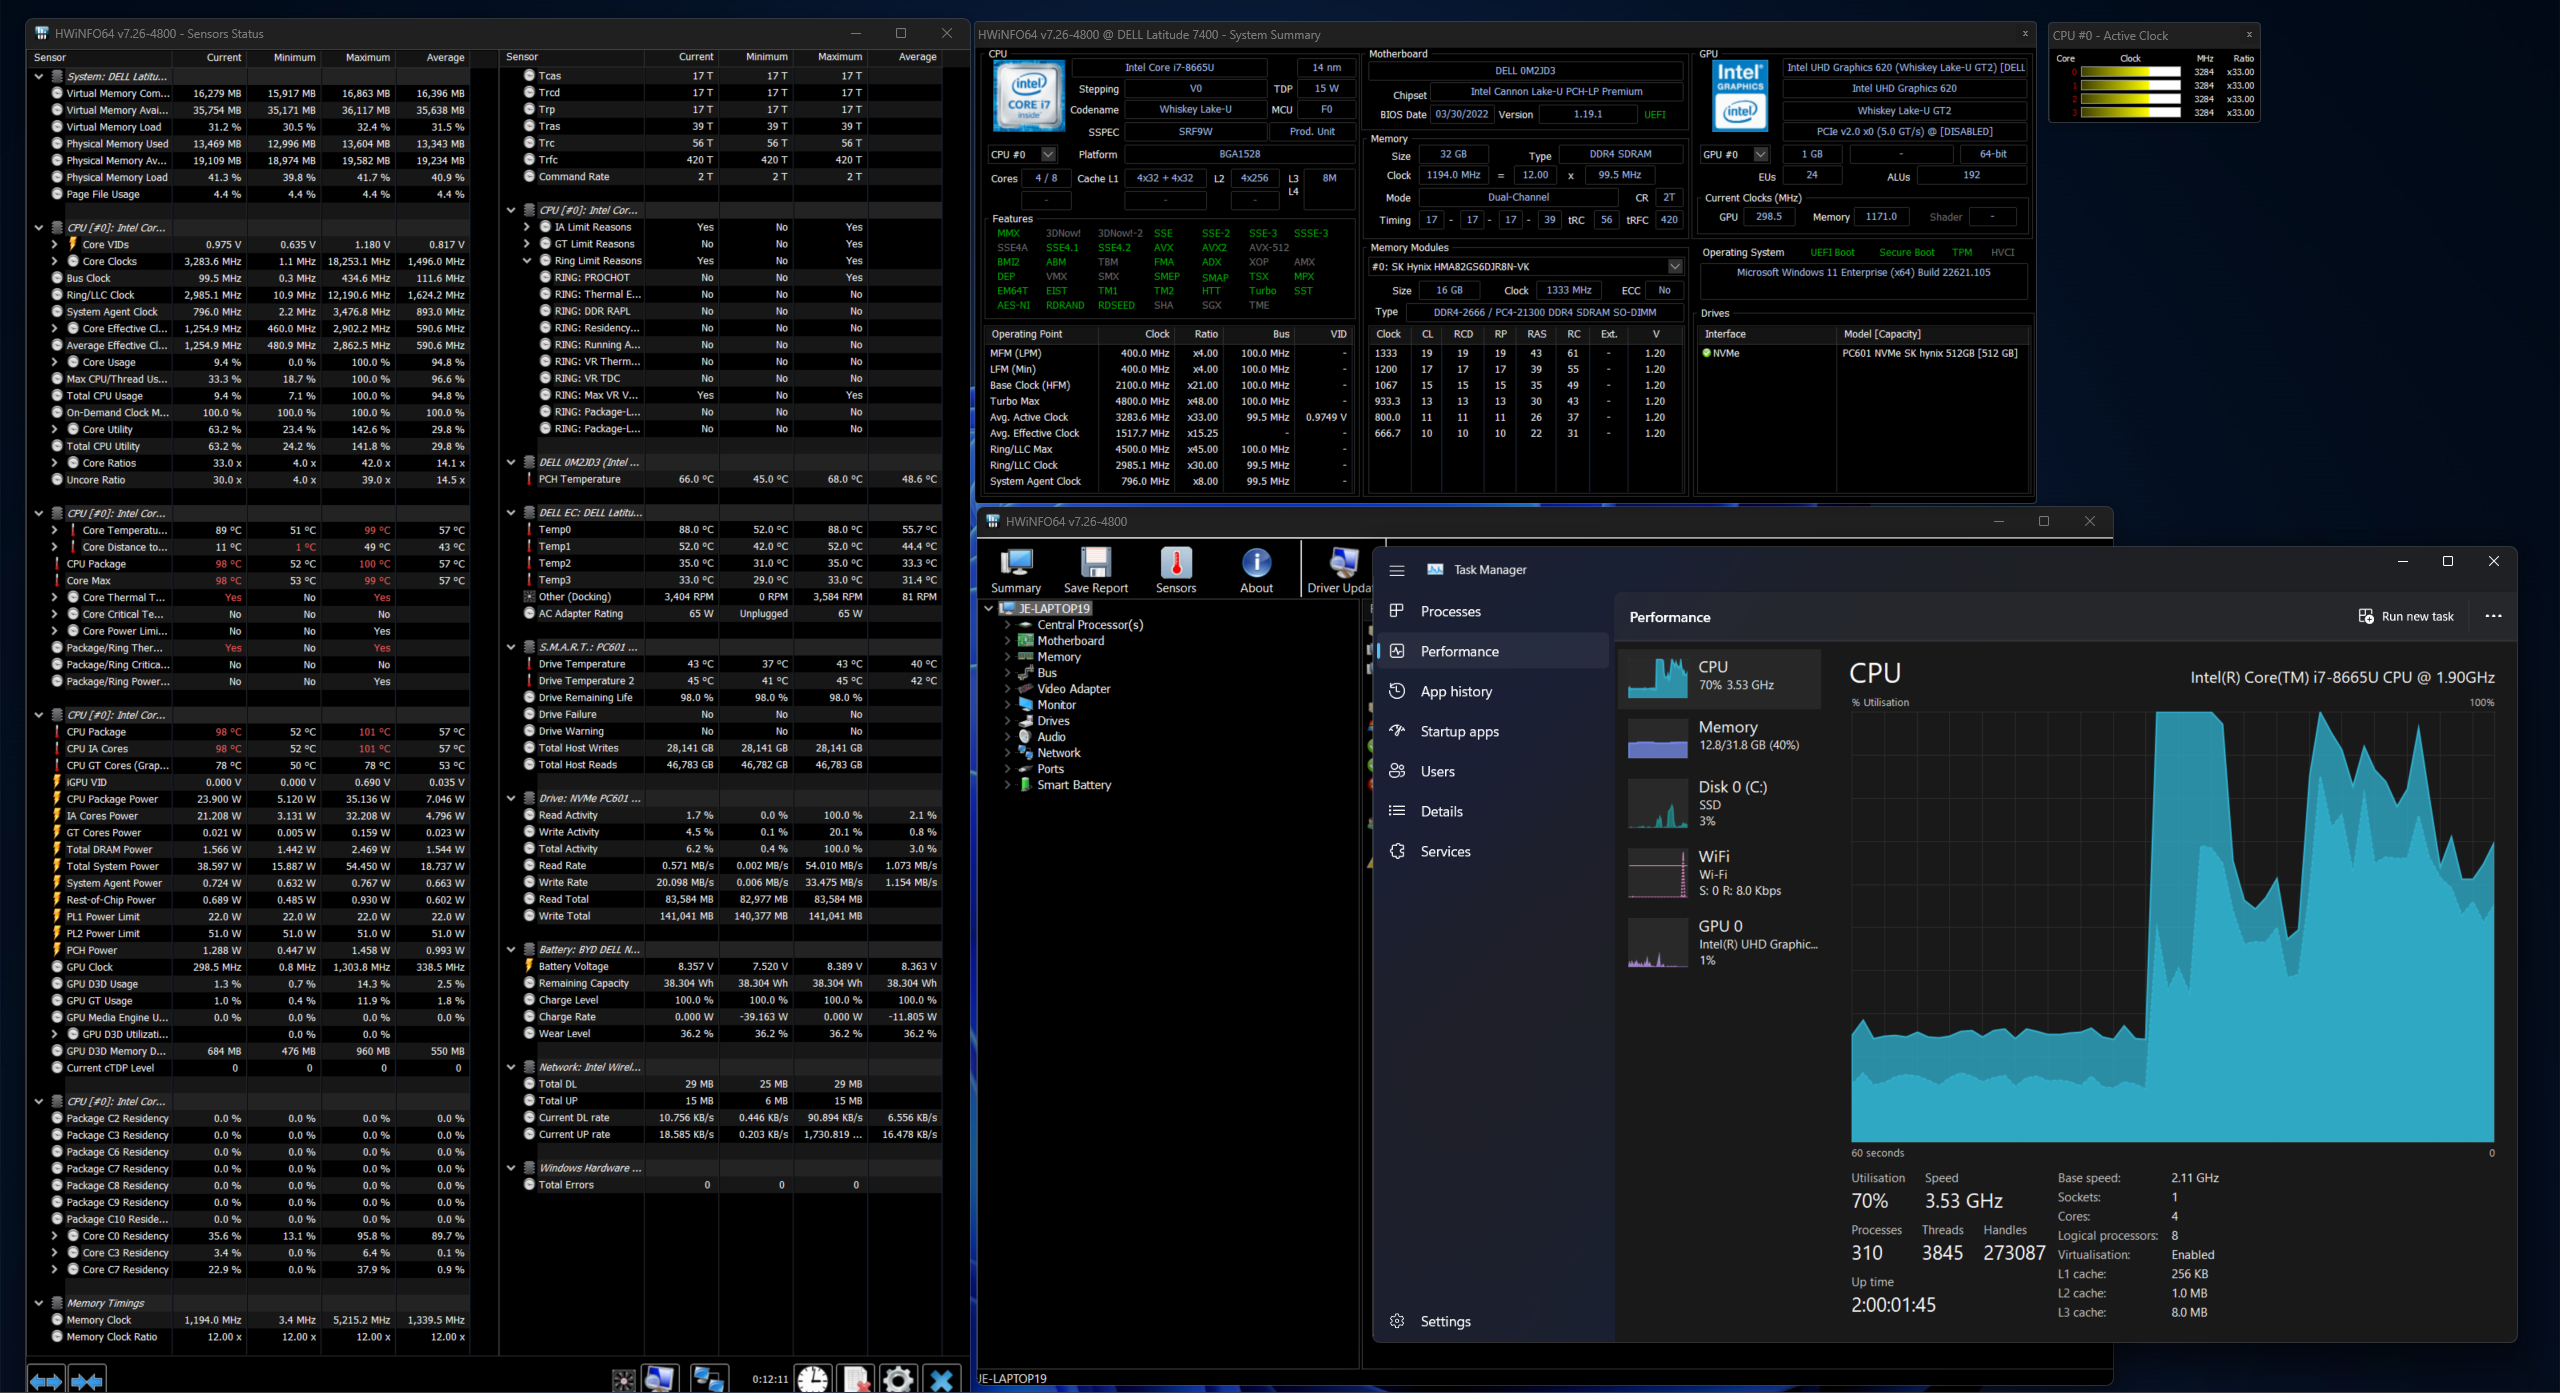Open Details page in Task Manager
The image size is (2560, 1393).
point(1494,811)
